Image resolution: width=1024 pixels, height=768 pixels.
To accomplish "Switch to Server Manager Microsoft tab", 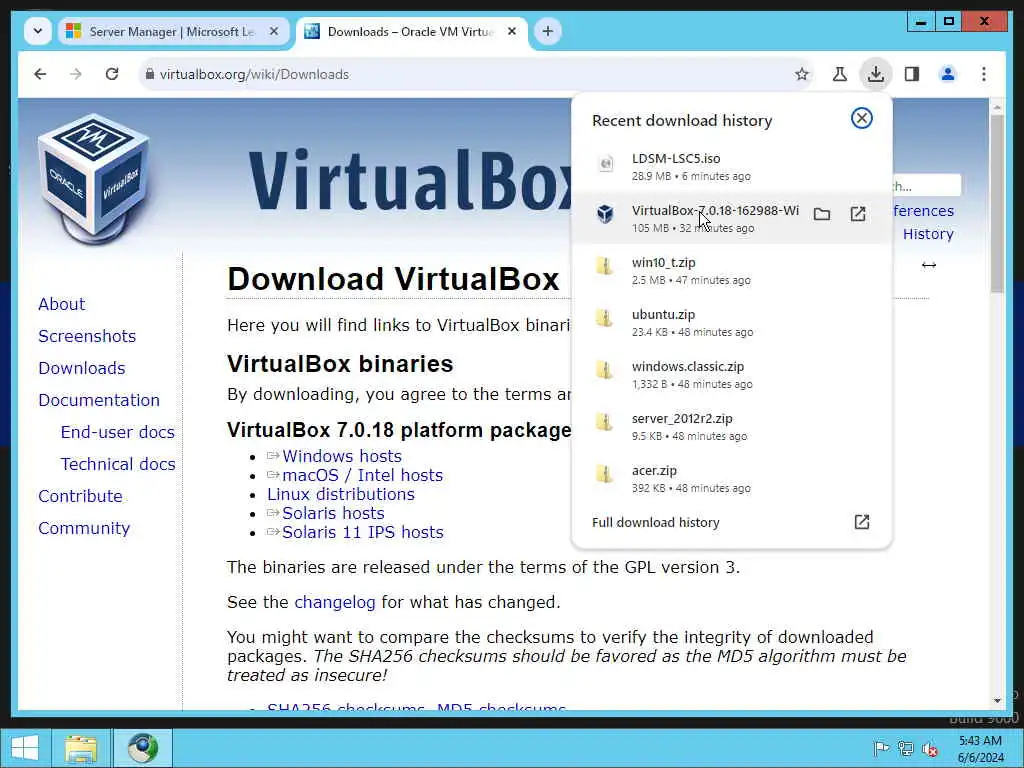I will tap(174, 31).
